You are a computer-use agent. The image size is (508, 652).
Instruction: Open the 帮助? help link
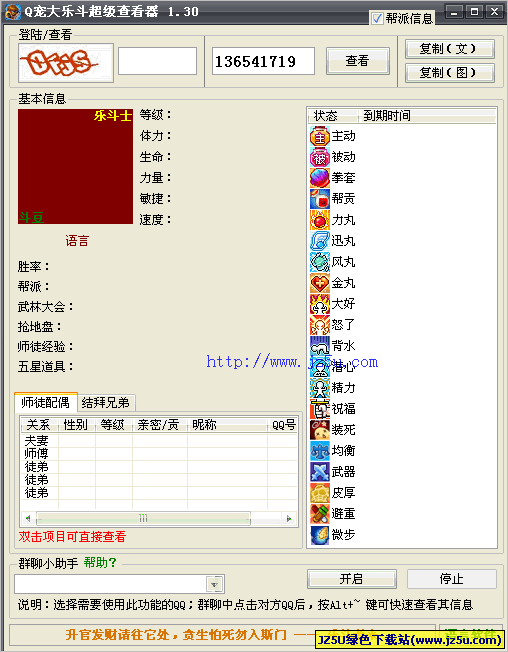100,563
